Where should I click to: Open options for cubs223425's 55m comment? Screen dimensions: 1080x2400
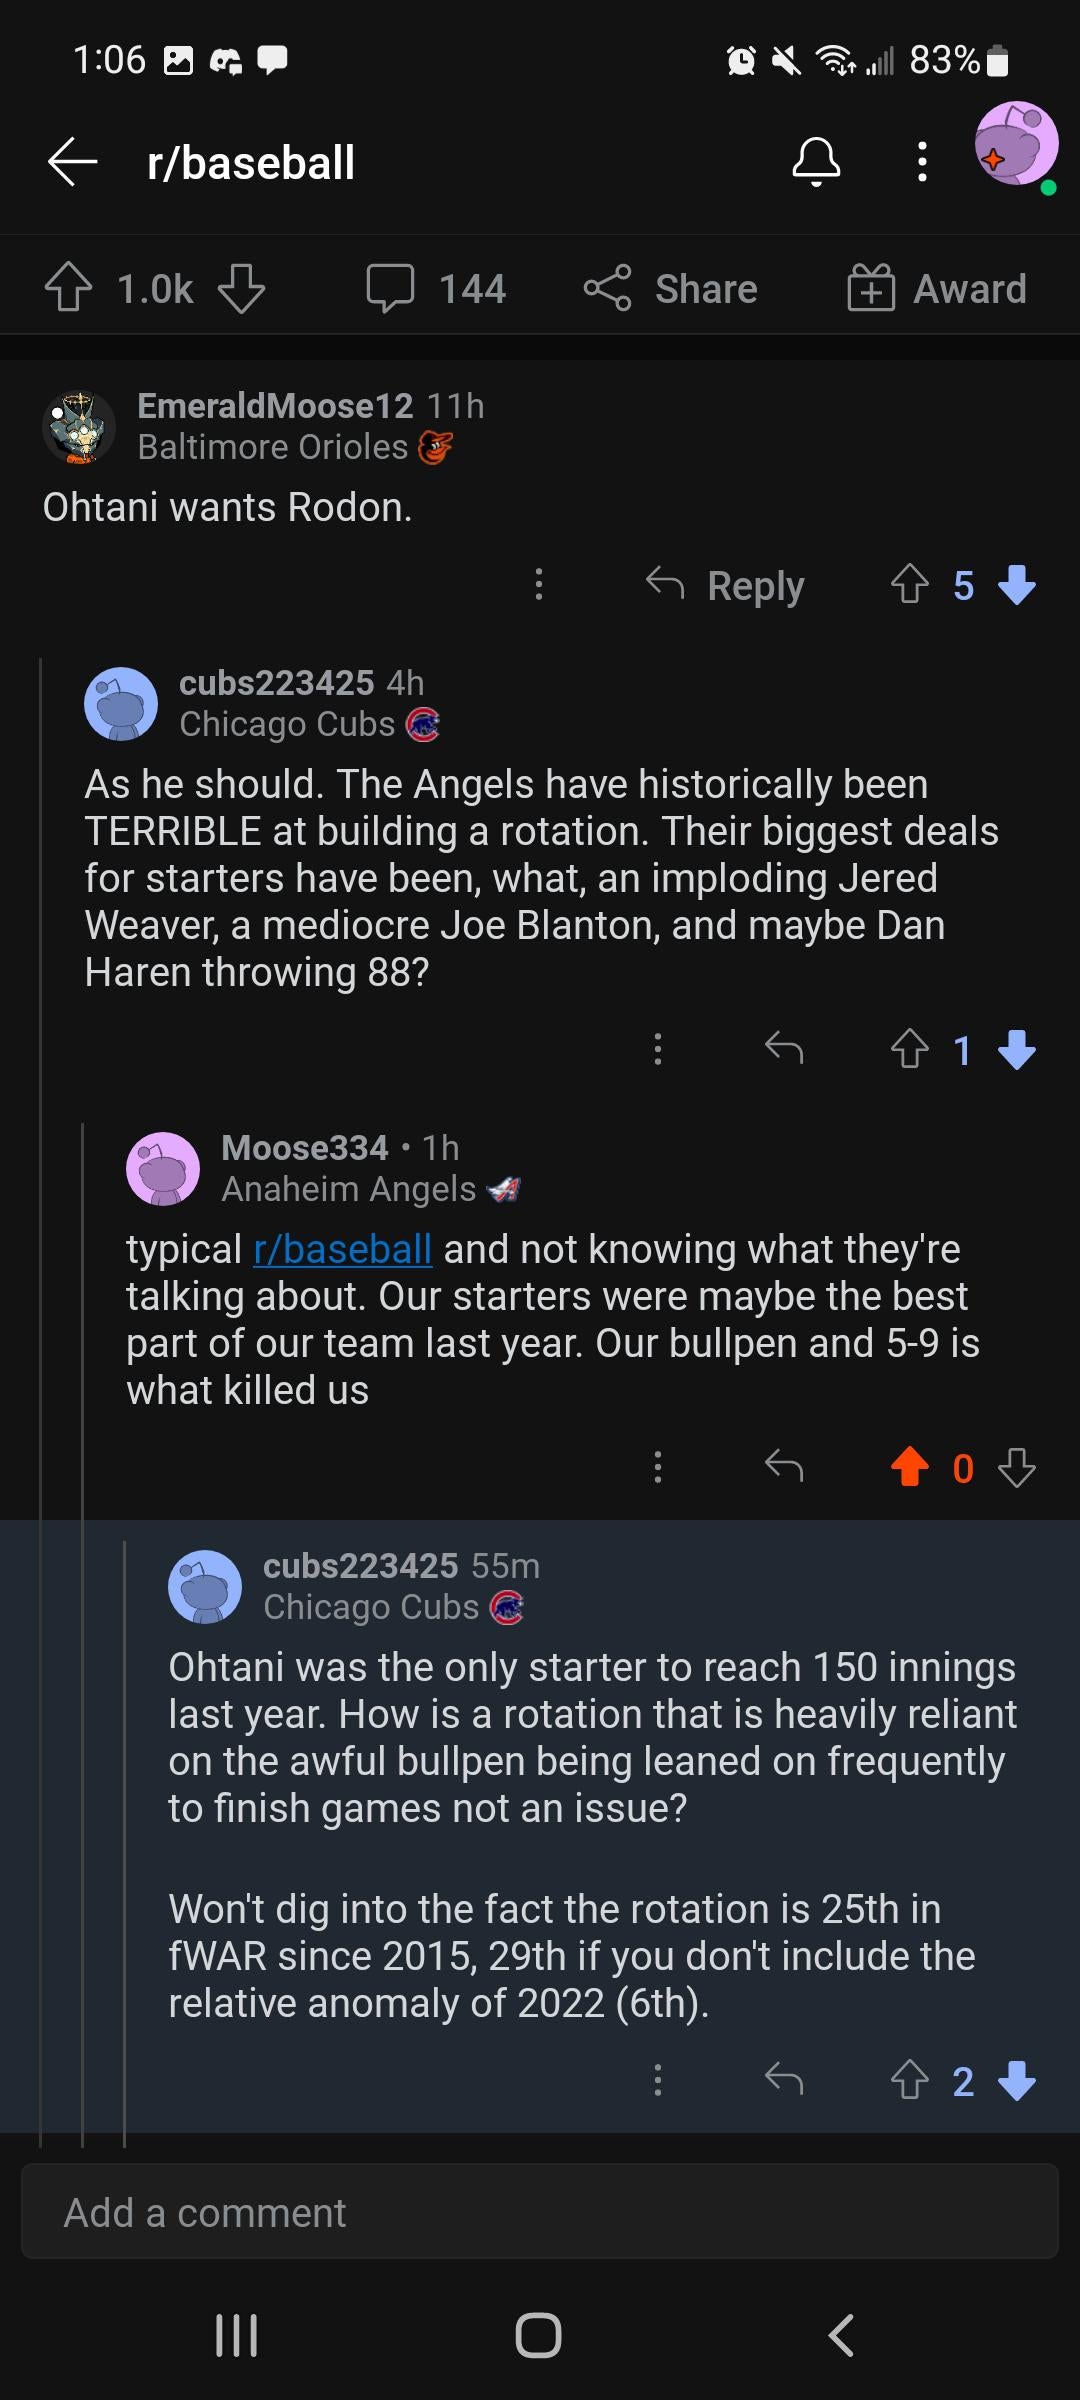tap(657, 2080)
